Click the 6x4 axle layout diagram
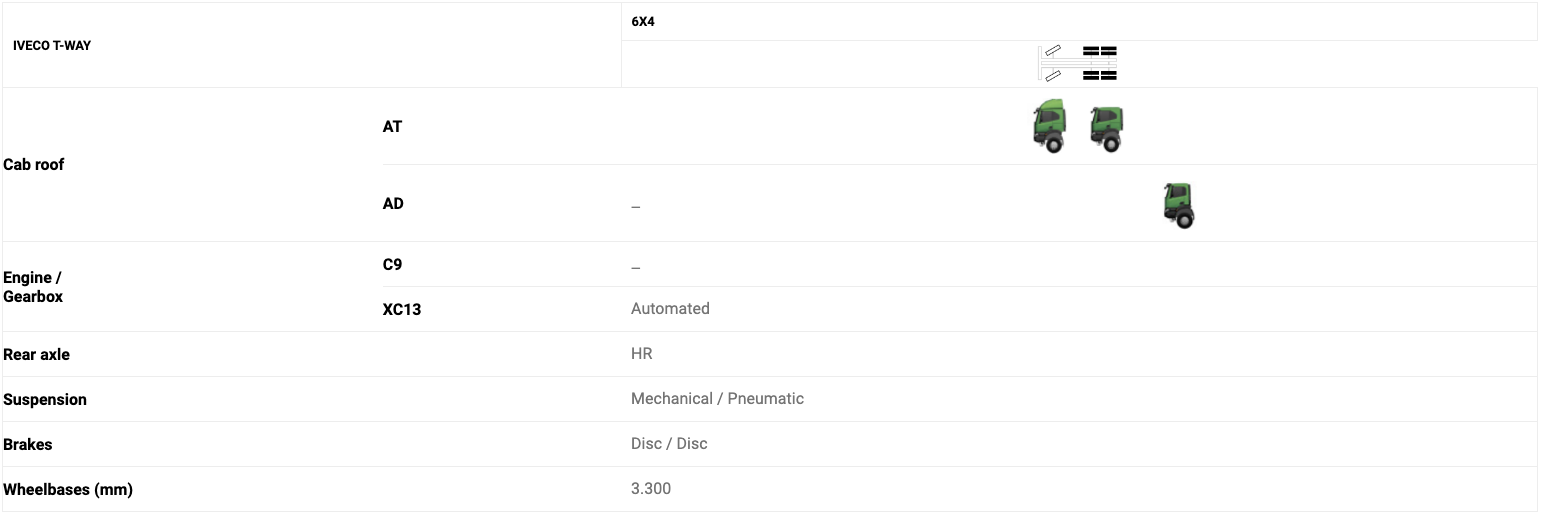The width and height of the screenshot is (1541, 514). (1078, 63)
